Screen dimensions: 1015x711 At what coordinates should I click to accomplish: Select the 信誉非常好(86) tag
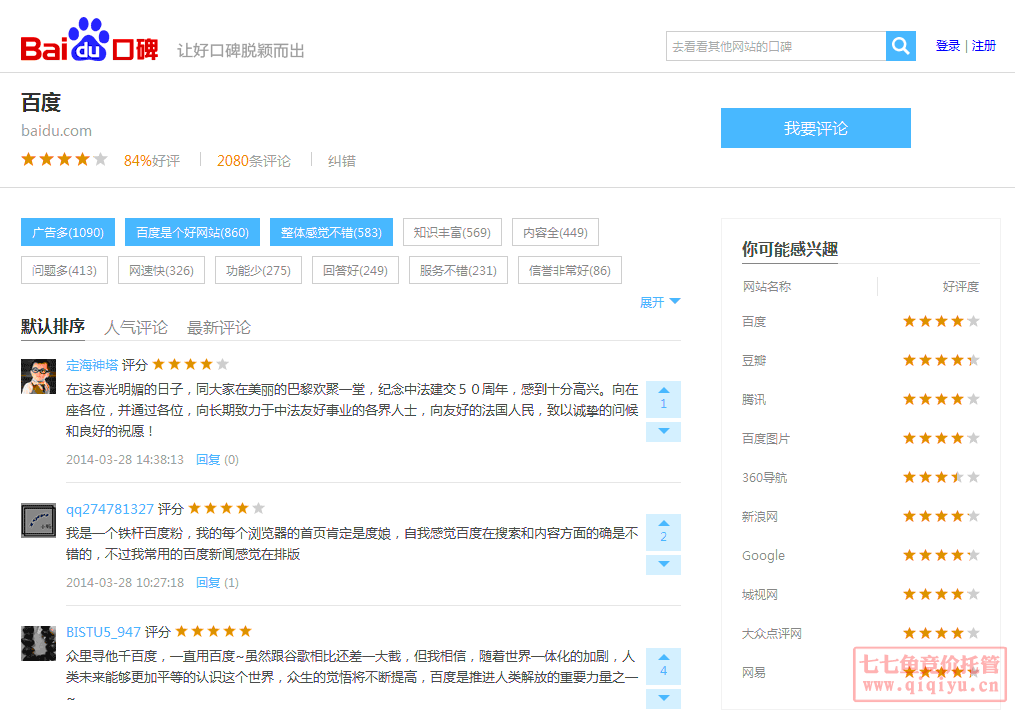pyautogui.click(x=570, y=271)
